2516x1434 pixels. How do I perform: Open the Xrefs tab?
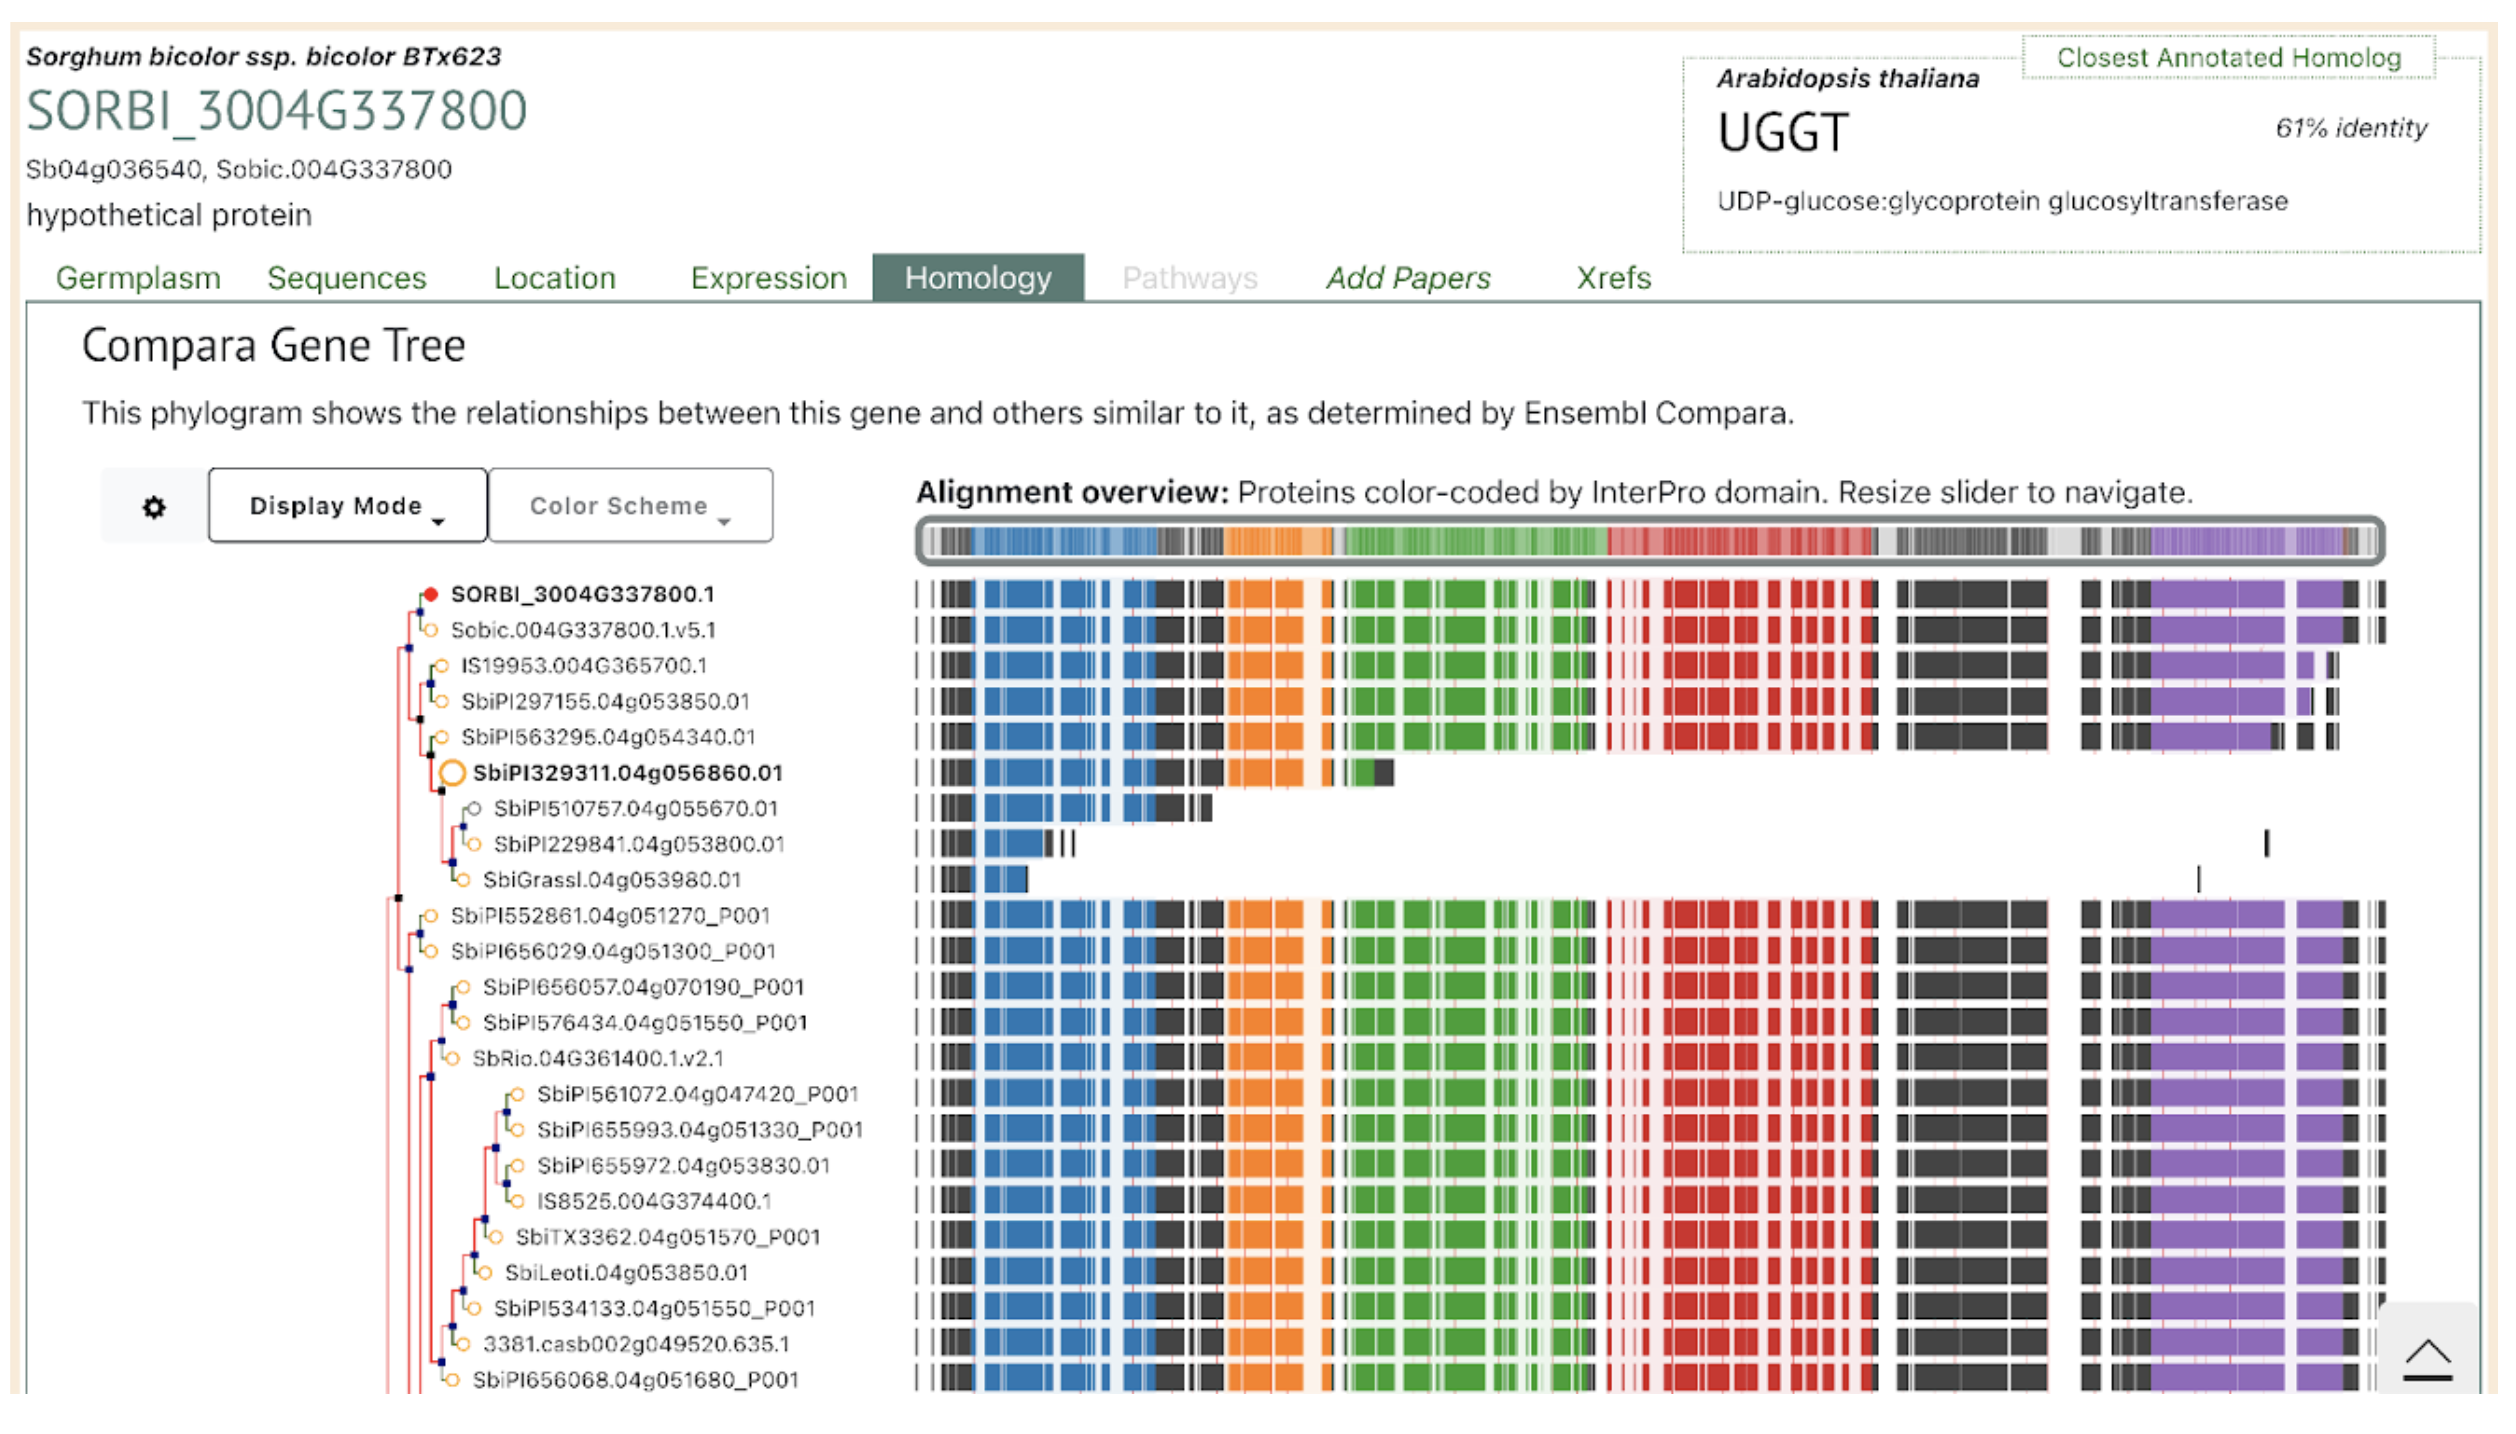click(x=1613, y=278)
